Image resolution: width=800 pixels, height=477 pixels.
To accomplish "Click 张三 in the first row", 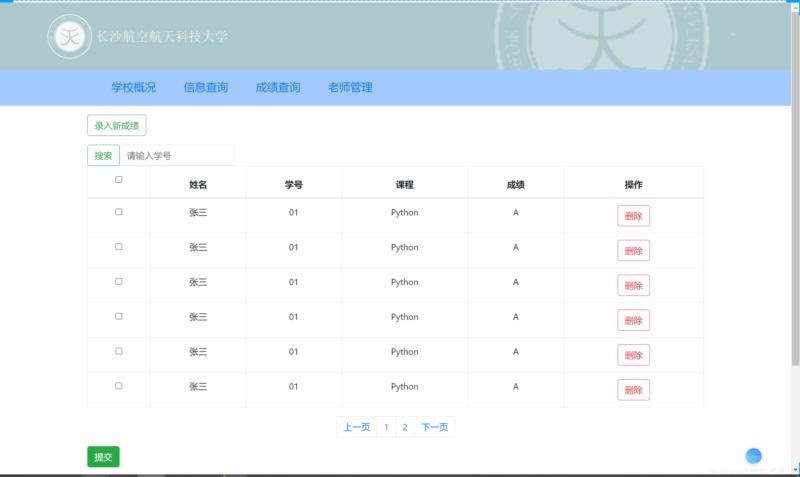I will [198, 213].
